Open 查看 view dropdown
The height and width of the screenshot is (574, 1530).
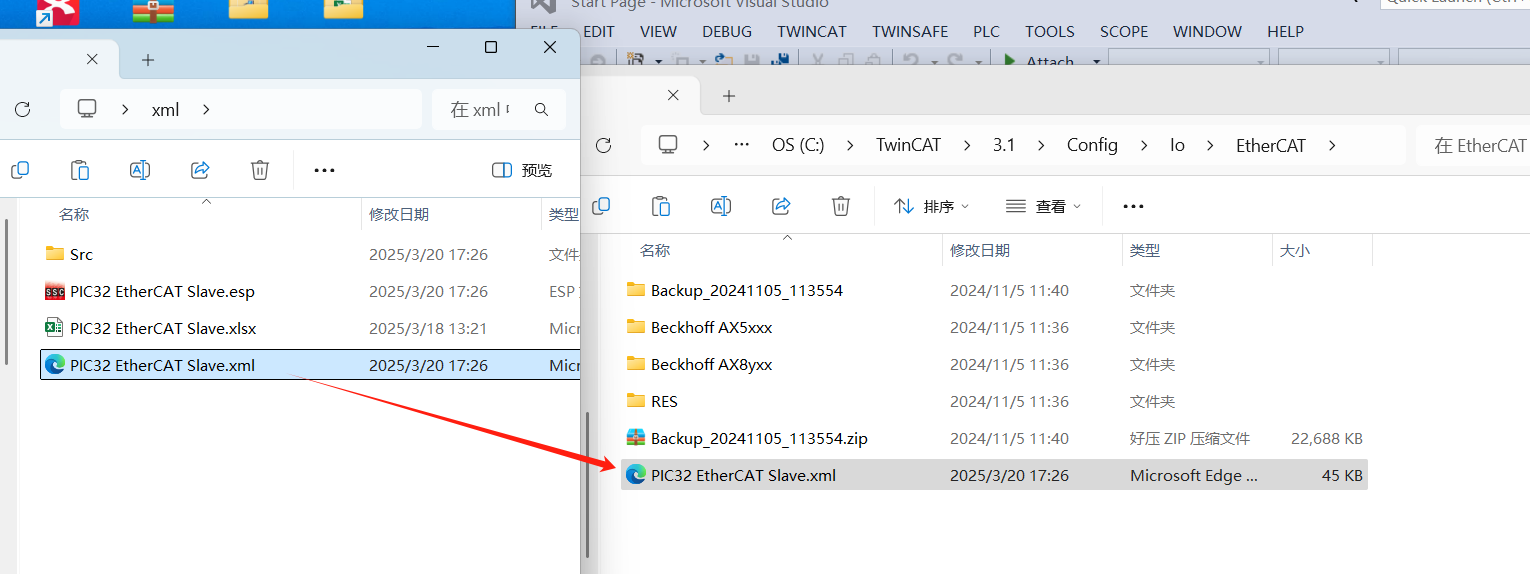tap(1044, 206)
